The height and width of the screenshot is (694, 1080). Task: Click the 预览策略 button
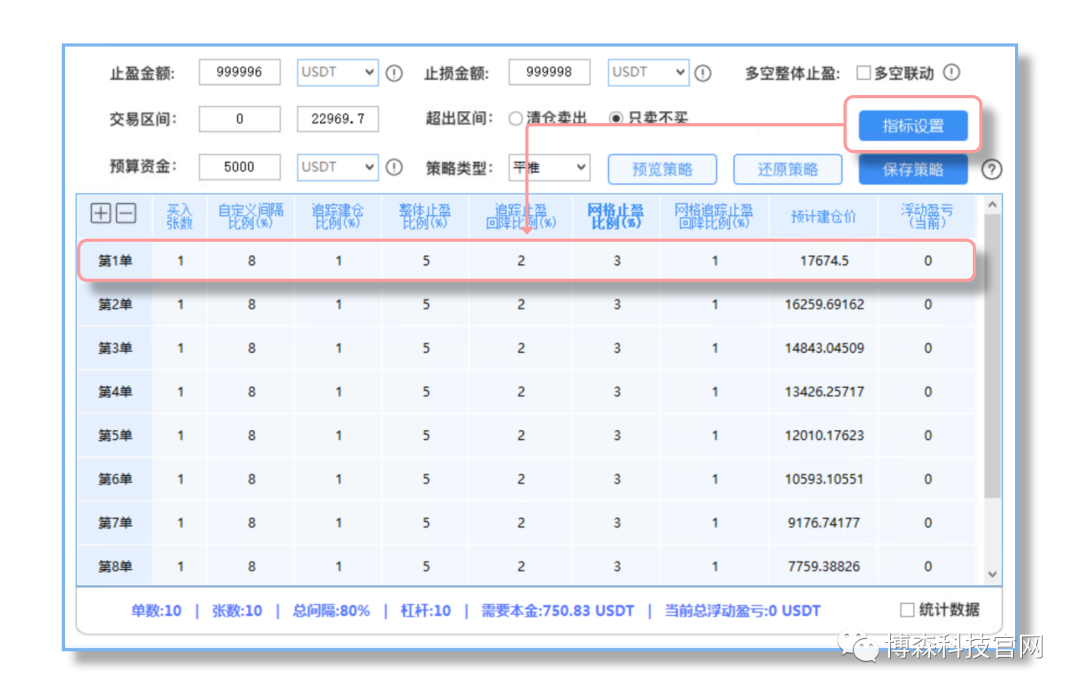click(x=662, y=169)
